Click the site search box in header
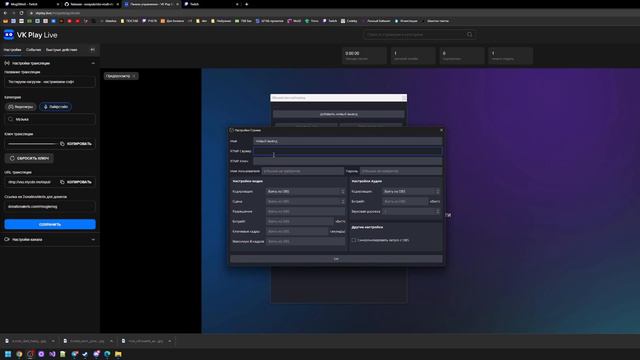The image size is (640, 360). [420, 35]
